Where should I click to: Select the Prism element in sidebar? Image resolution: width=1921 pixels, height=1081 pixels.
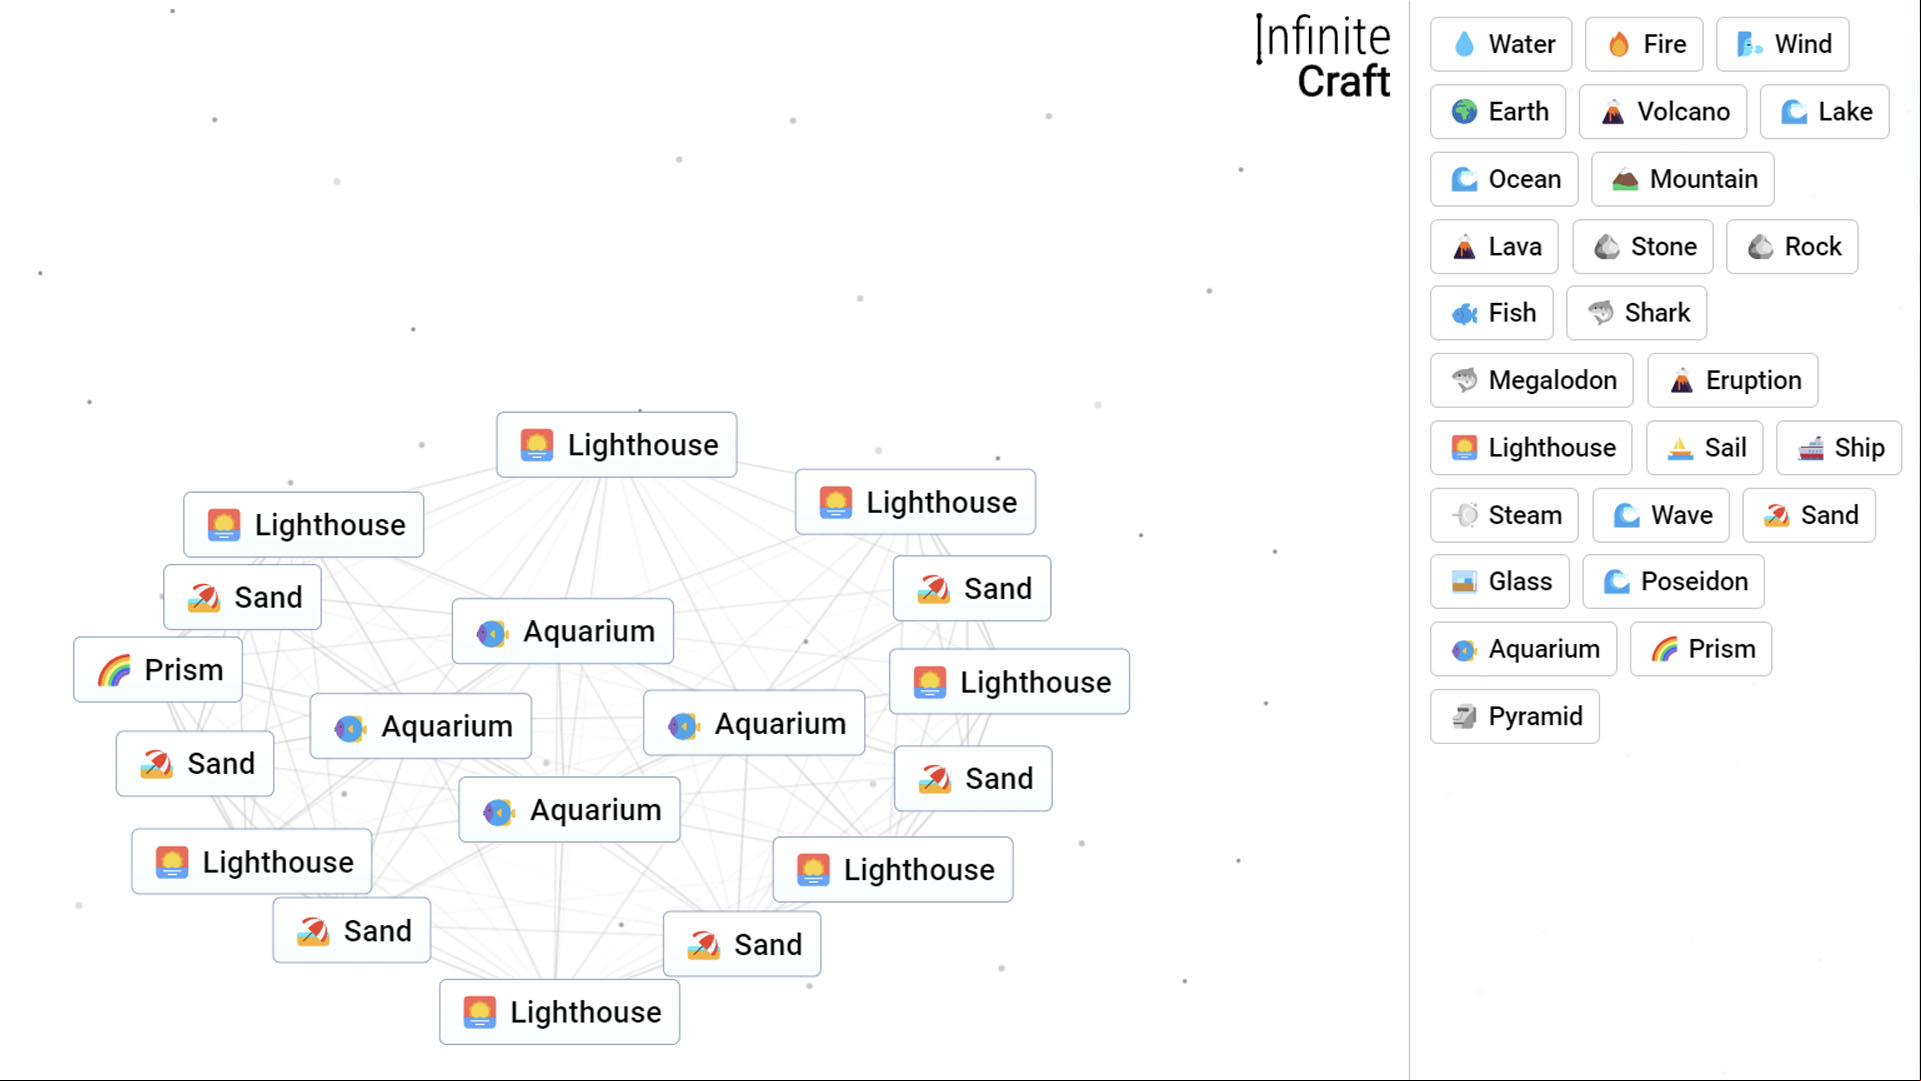click(x=1701, y=649)
